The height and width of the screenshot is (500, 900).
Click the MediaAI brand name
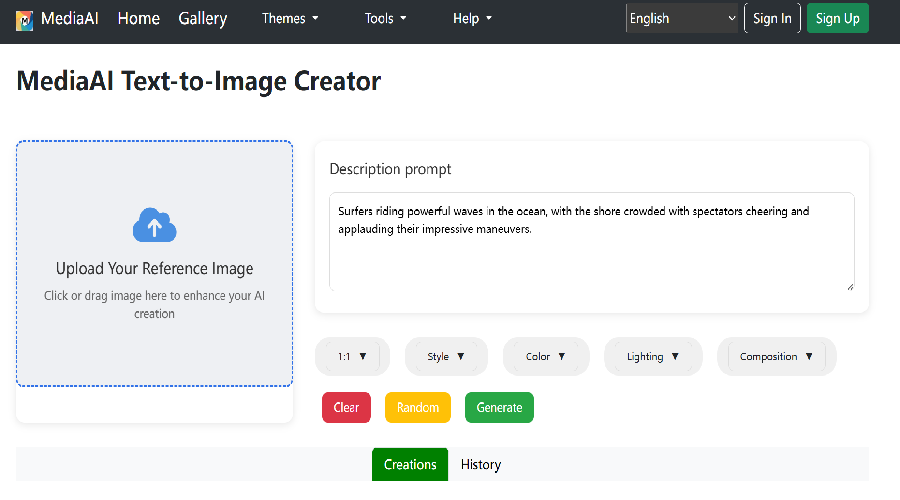point(69,18)
